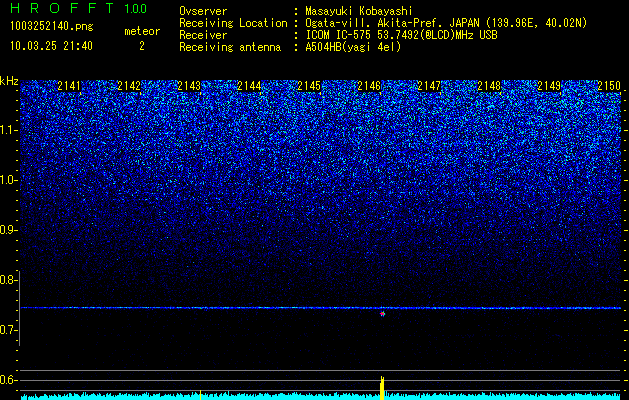
Task: Click the 0.6 kHz axis label
Action: pos(9,380)
